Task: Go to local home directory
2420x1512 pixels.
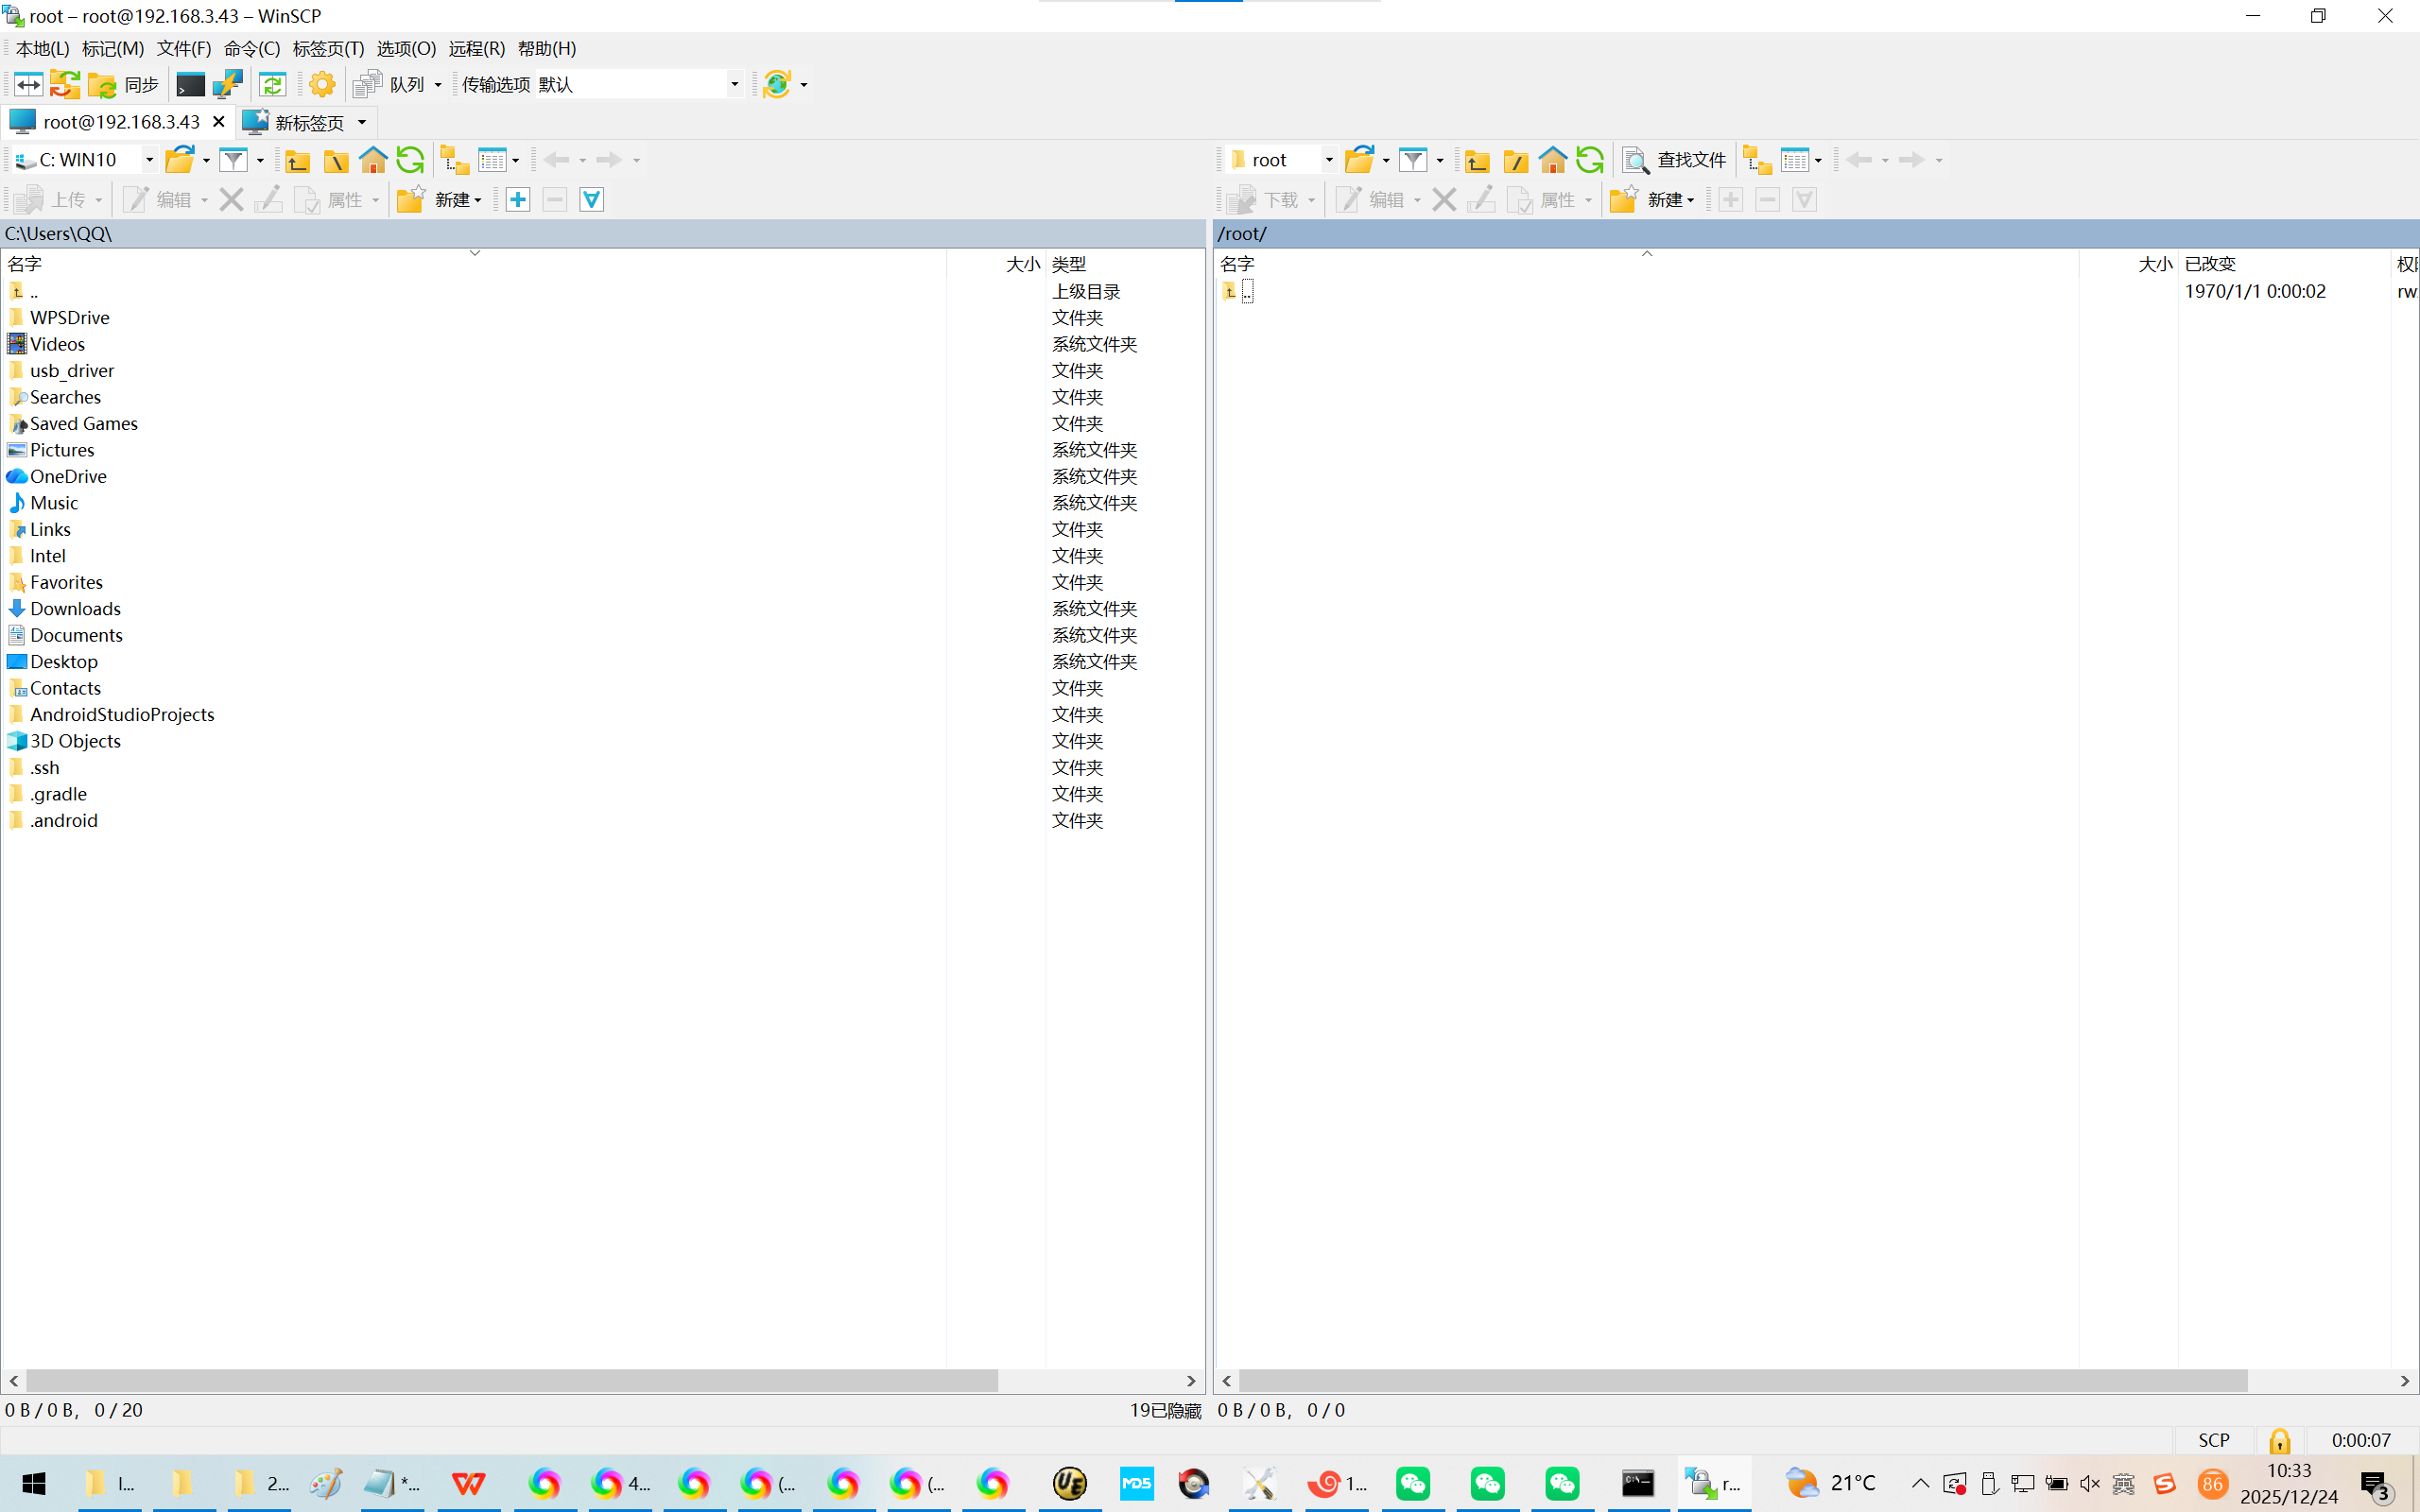Action: coord(373,160)
